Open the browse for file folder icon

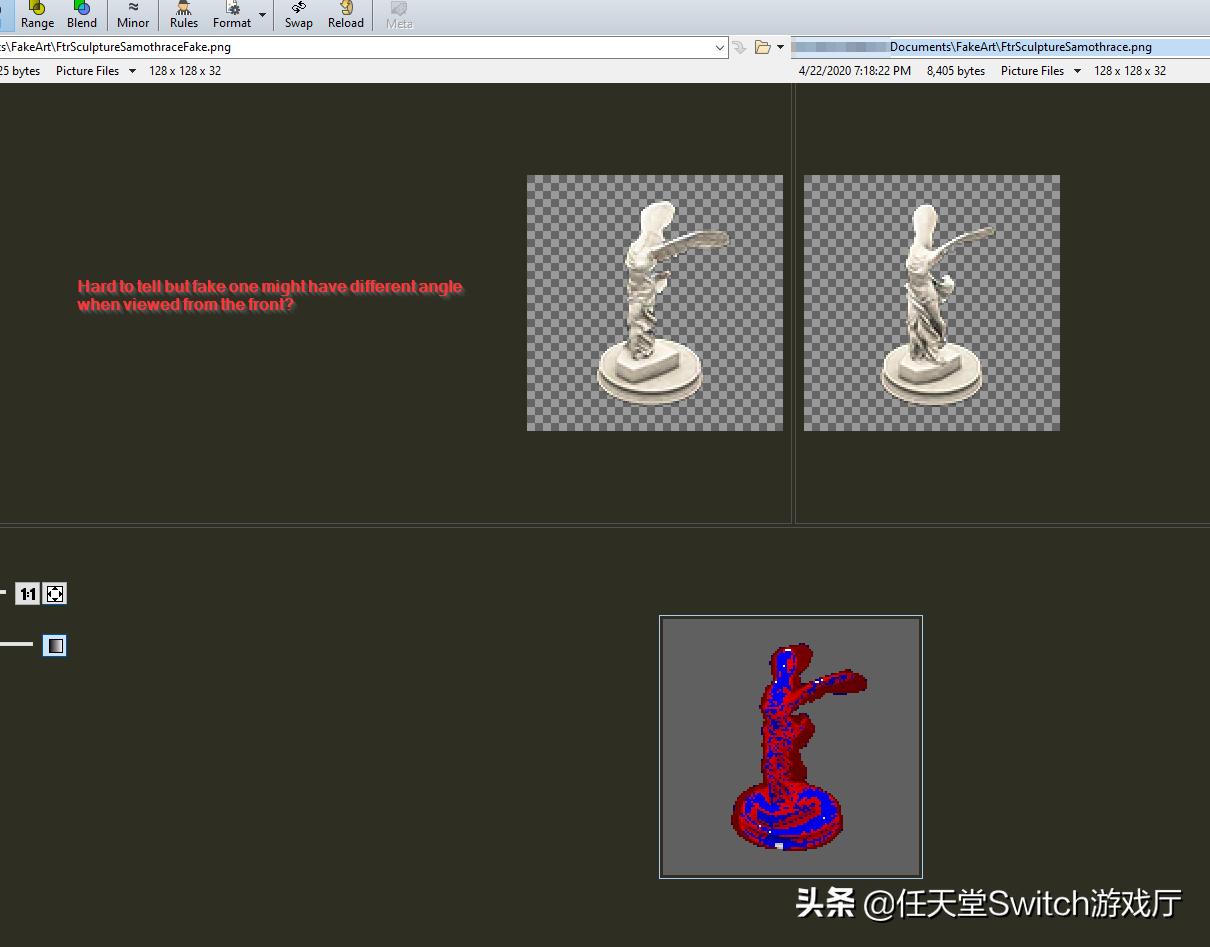(763, 47)
